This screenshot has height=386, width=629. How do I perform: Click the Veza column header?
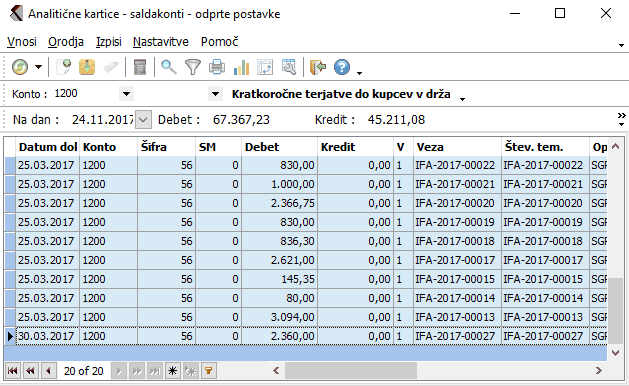(x=457, y=147)
